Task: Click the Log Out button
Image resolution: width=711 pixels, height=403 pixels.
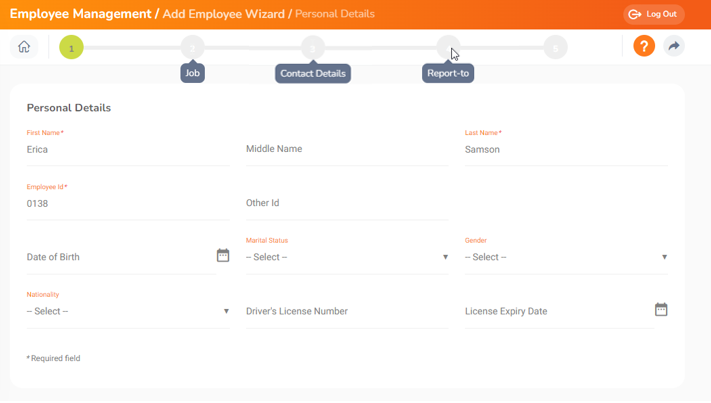Action: [x=654, y=14]
